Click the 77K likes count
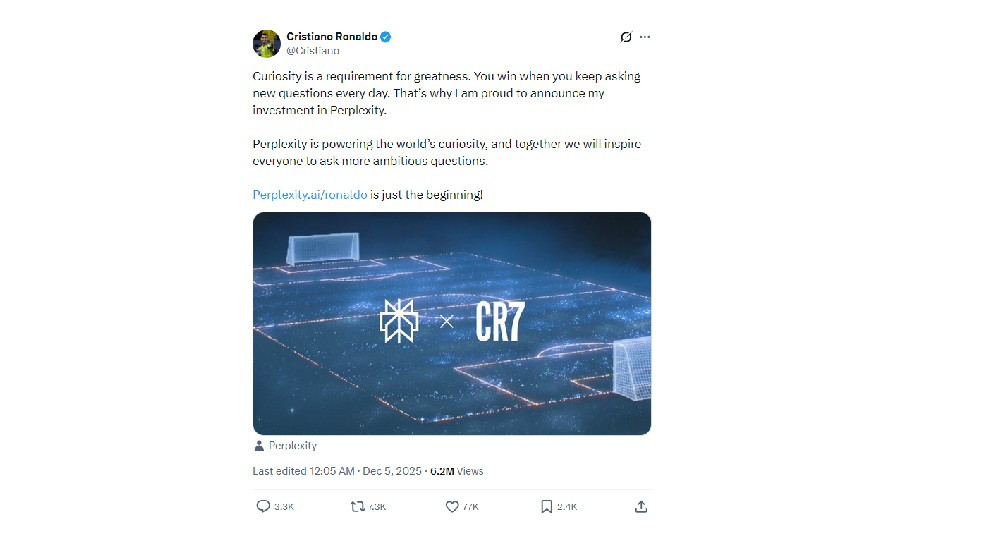This screenshot has width=982, height=543. 470,507
